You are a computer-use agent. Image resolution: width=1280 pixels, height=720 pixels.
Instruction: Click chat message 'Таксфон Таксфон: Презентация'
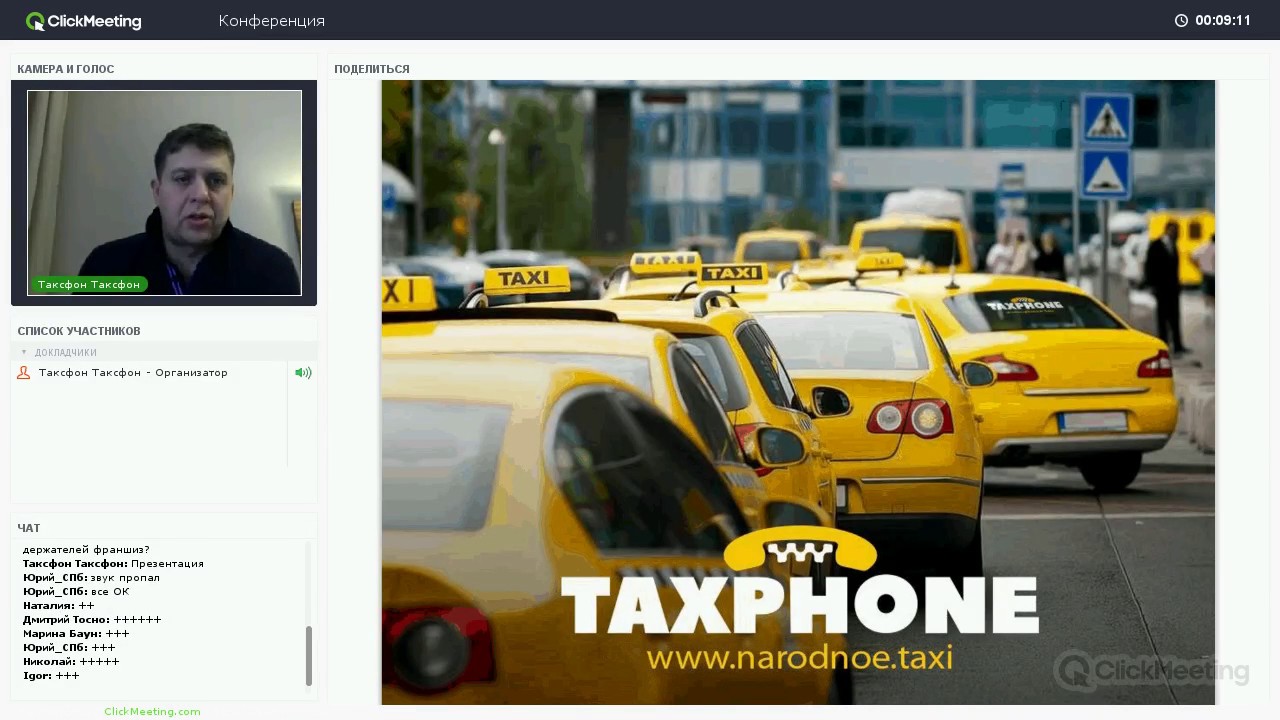(113, 564)
